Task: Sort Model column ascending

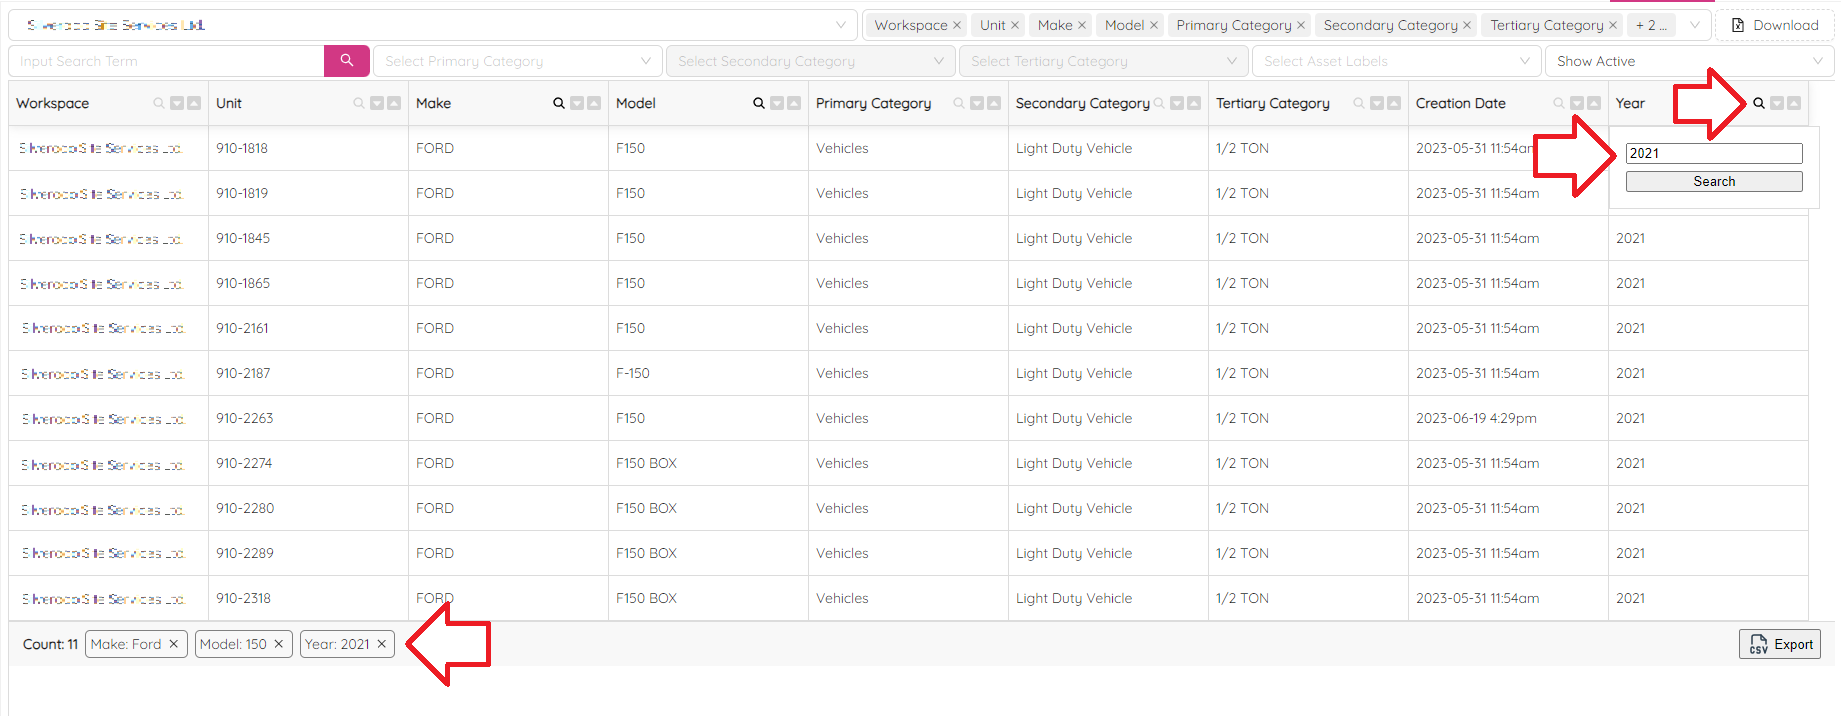Action: point(794,103)
